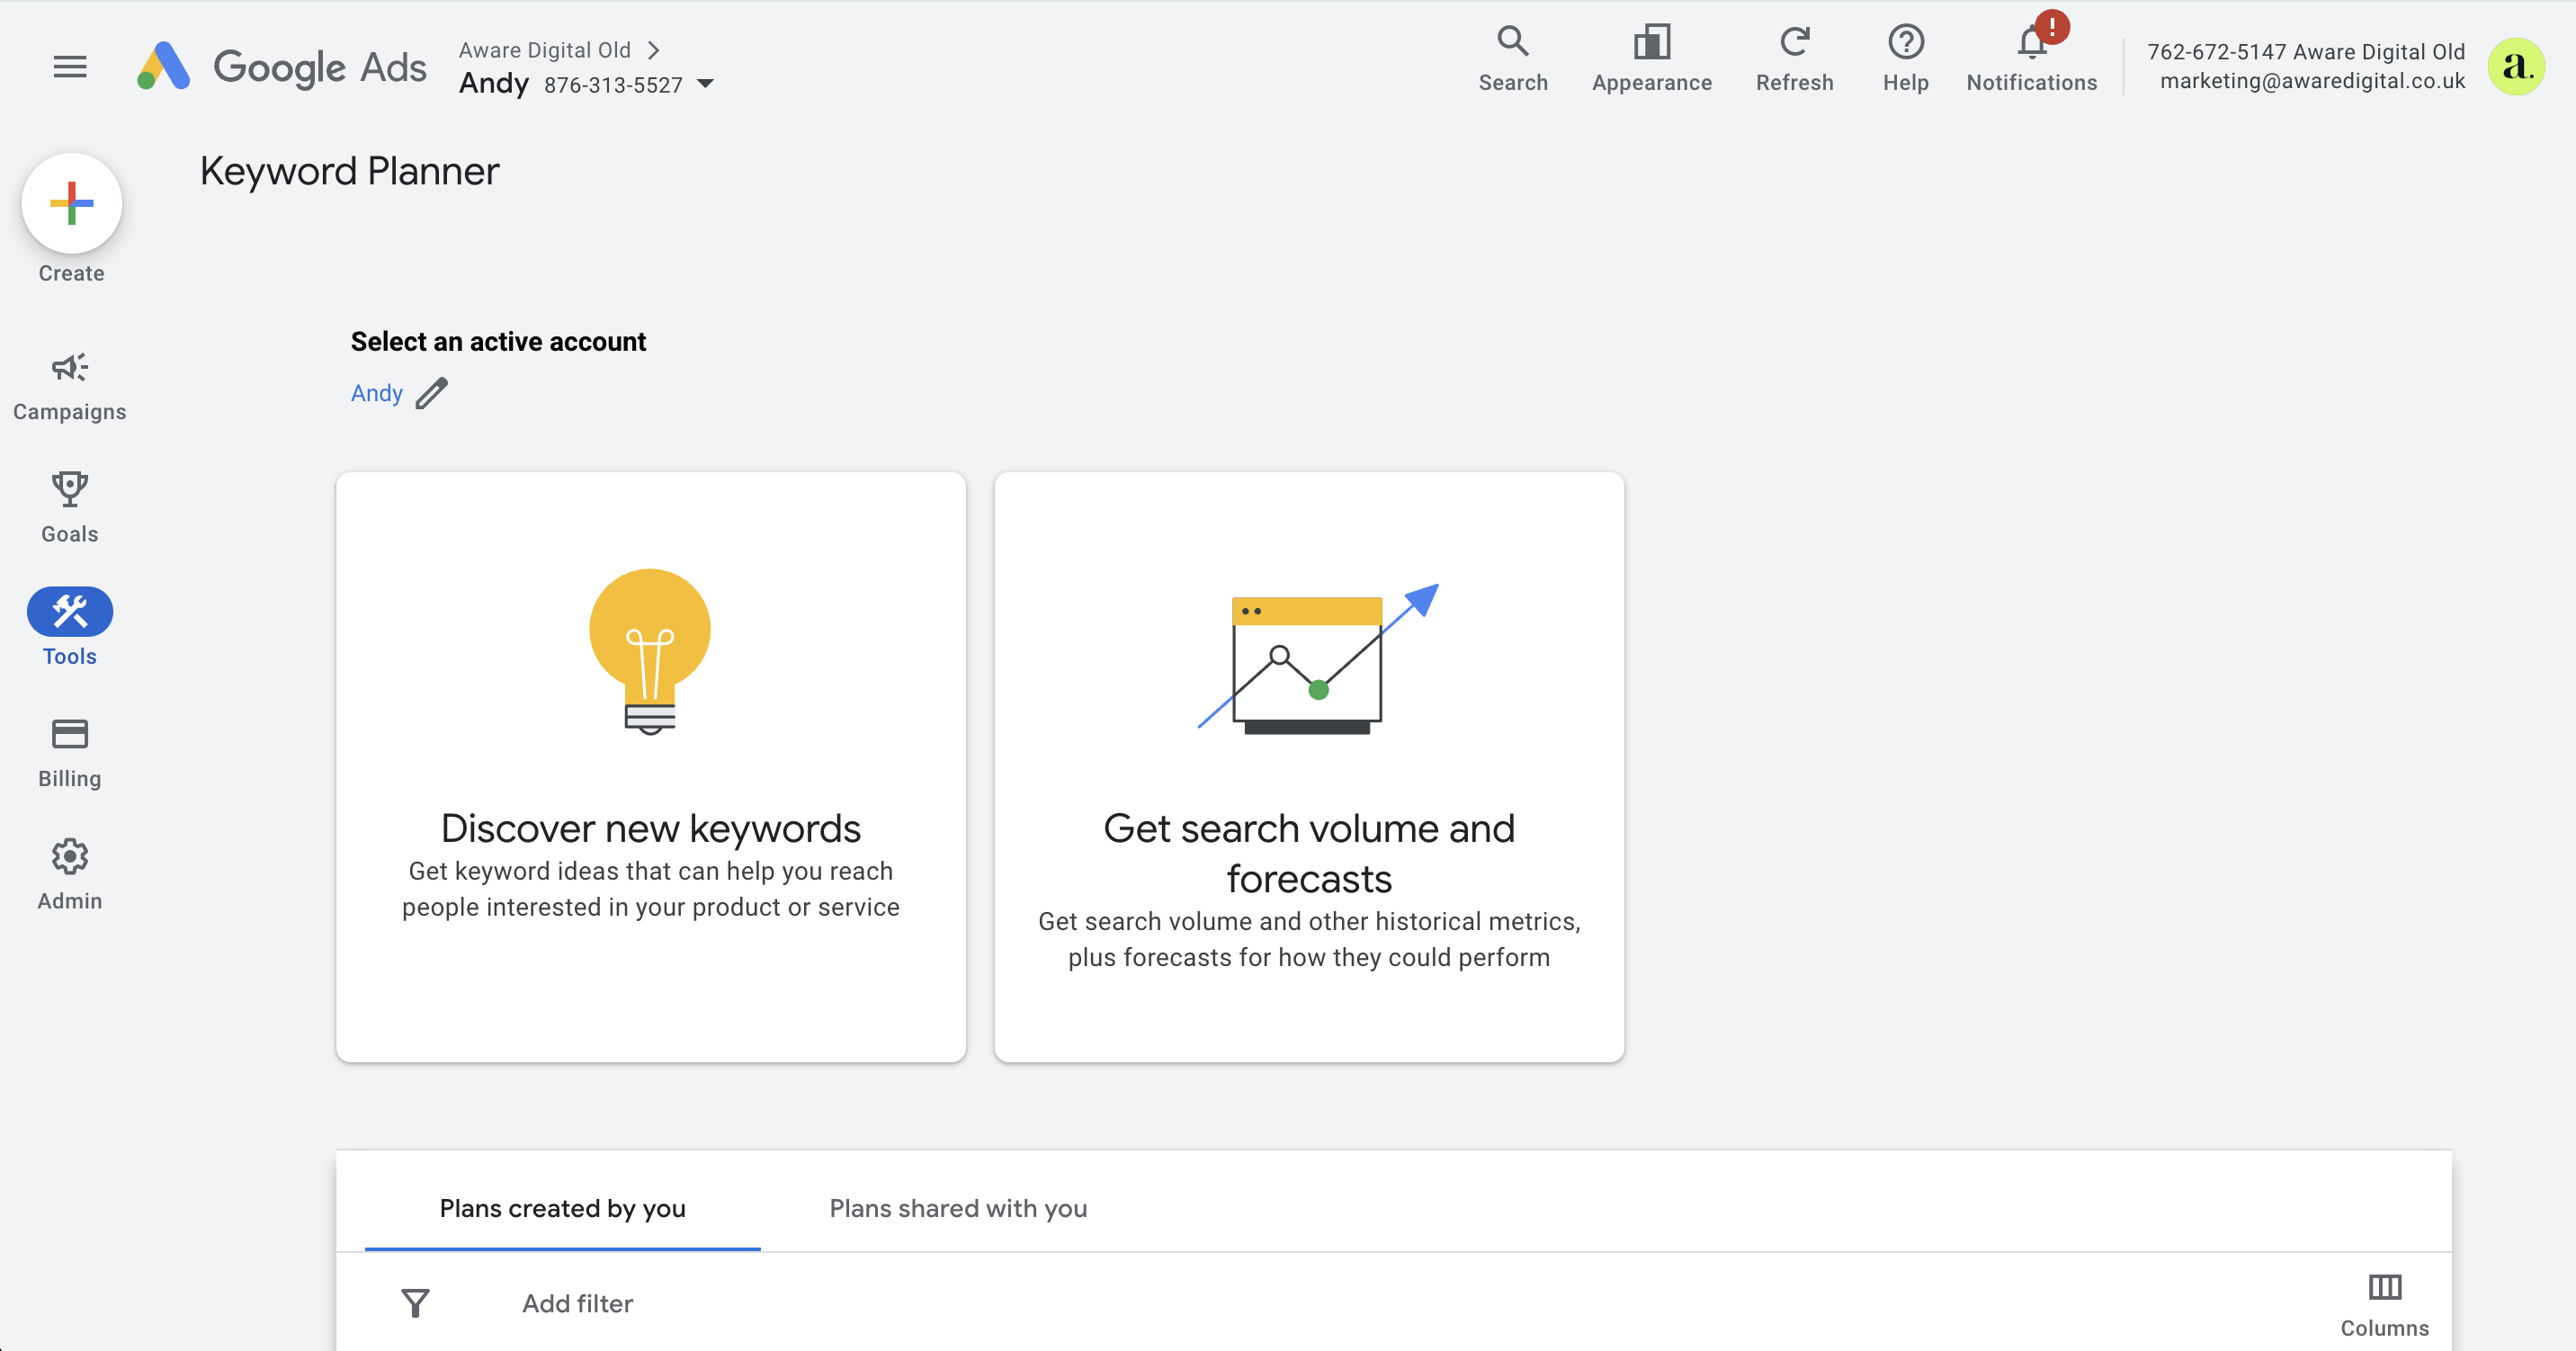Go to Campaigns in sidebar

point(70,387)
